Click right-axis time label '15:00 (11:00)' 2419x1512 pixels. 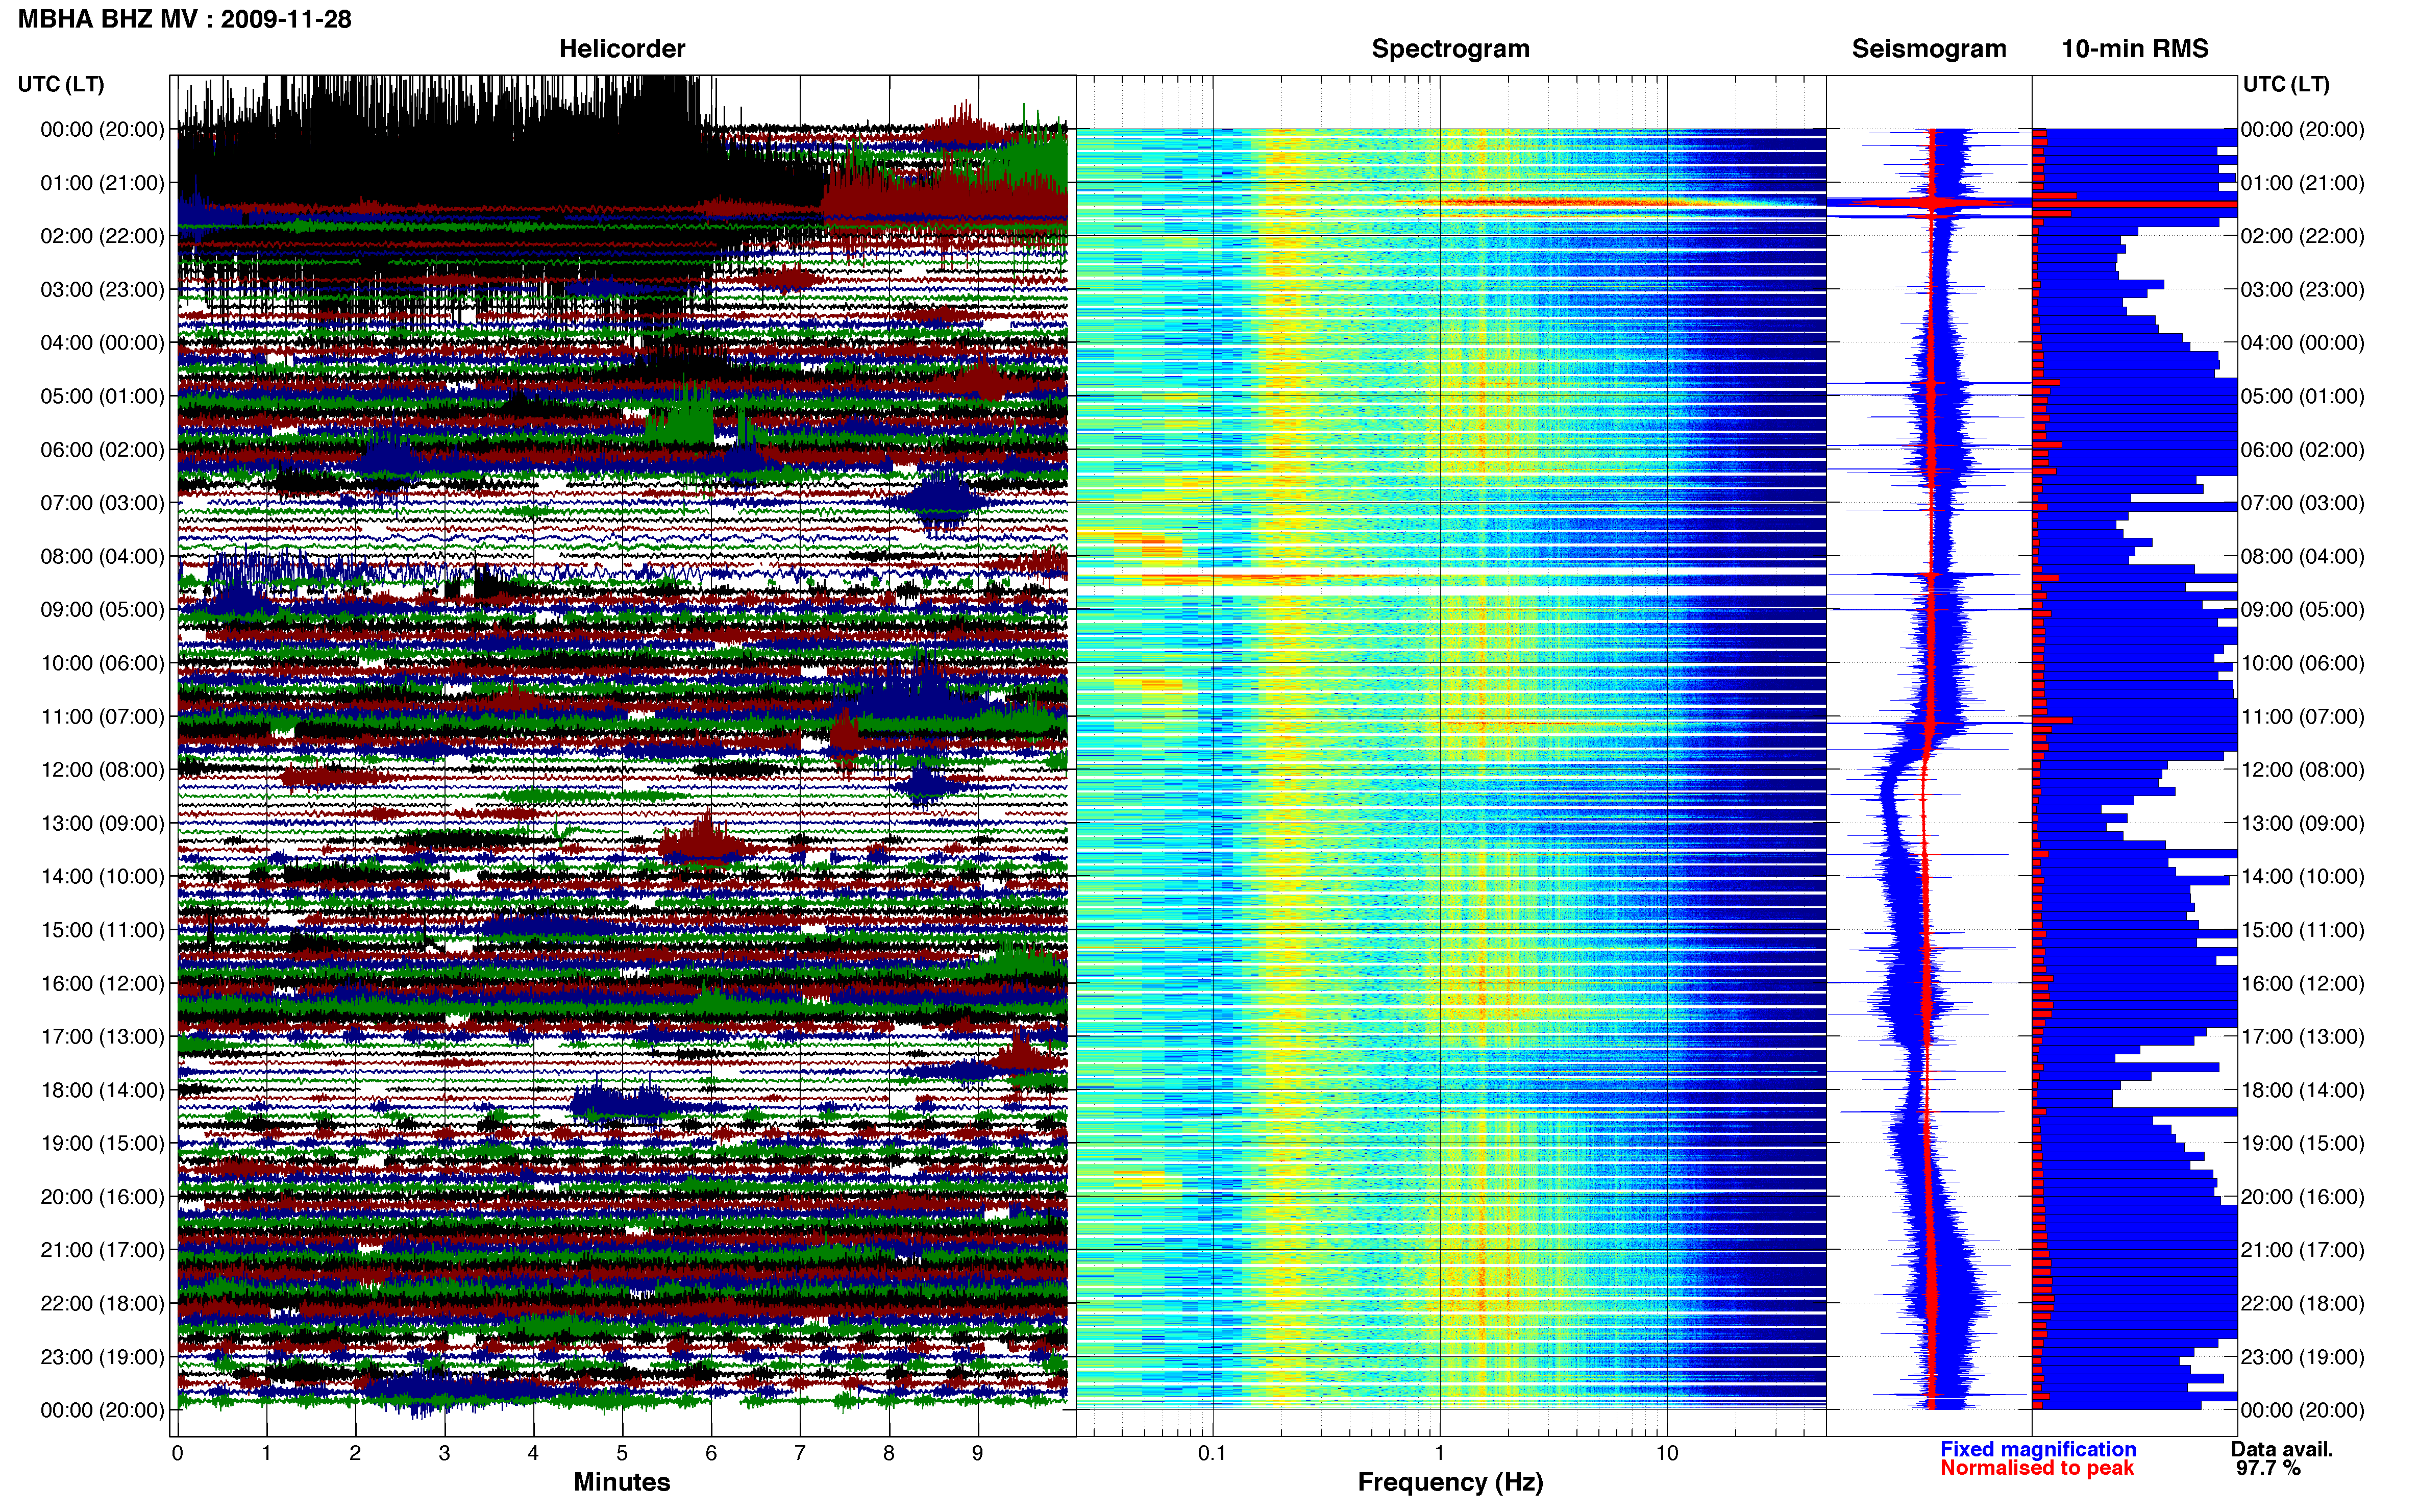point(2303,930)
